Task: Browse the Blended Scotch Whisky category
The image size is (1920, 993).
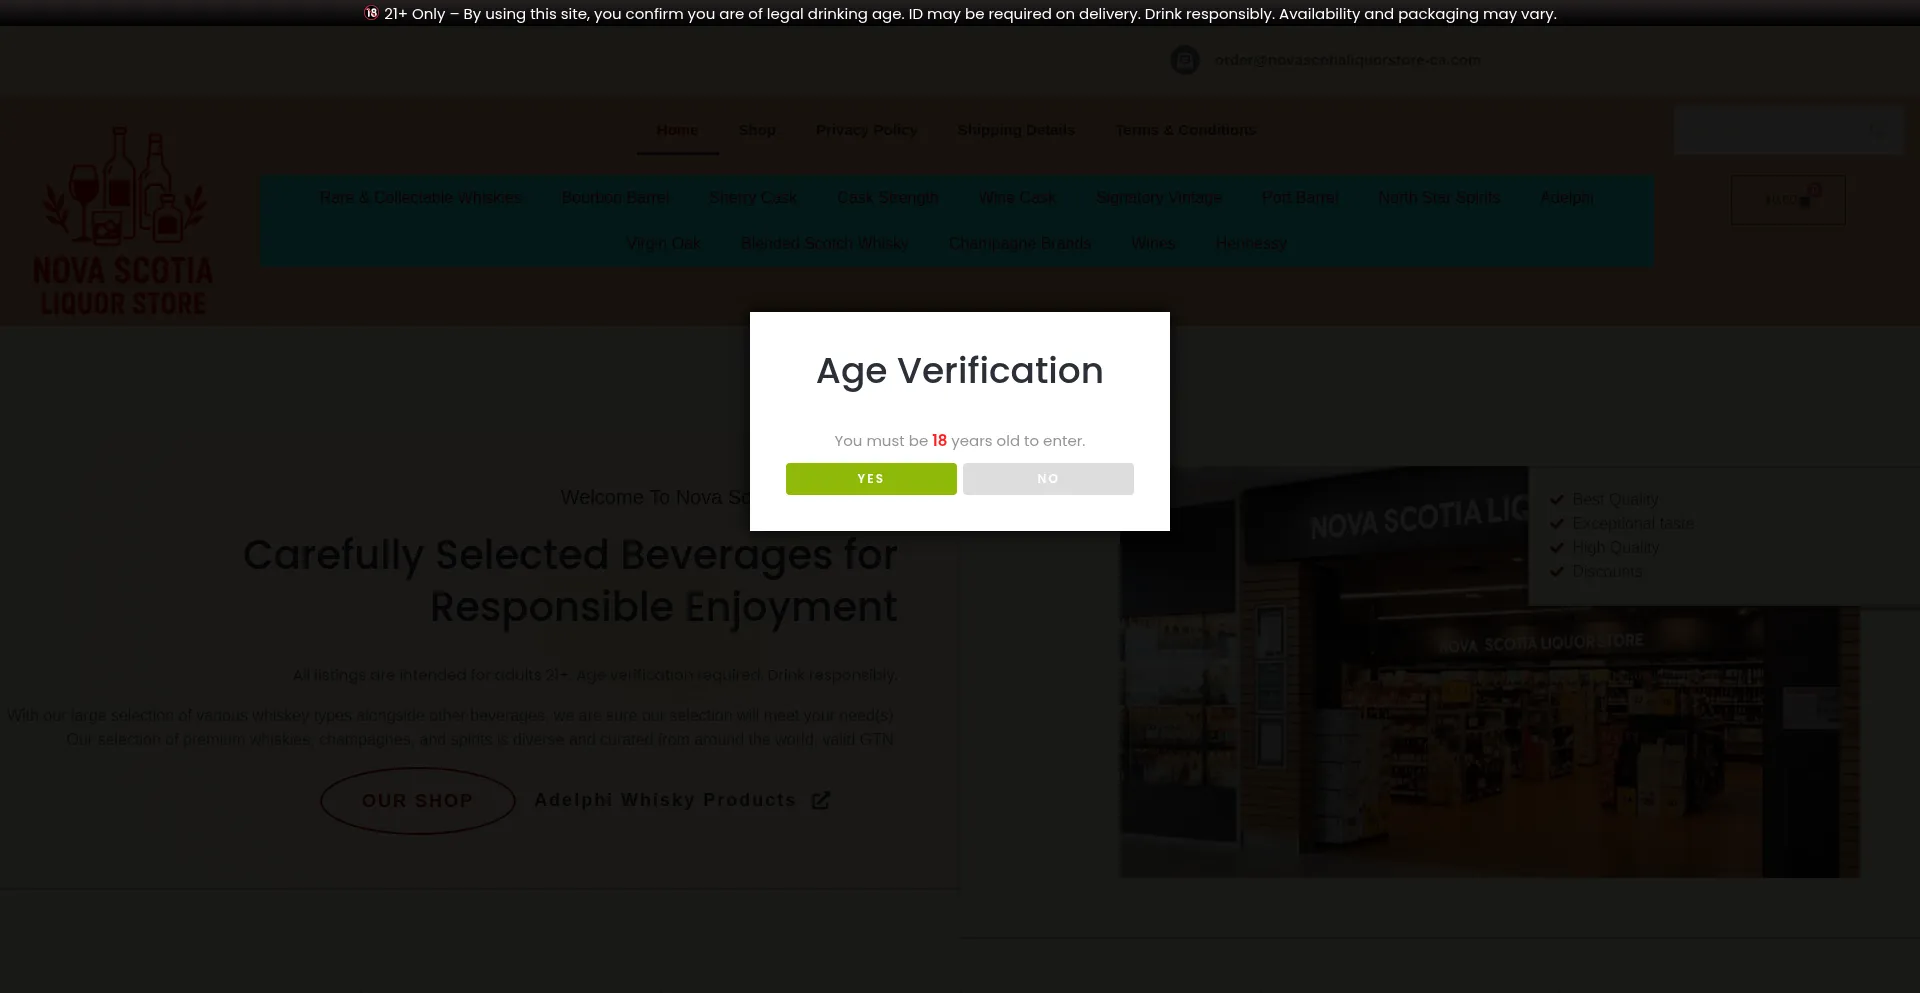Action: [825, 243]
